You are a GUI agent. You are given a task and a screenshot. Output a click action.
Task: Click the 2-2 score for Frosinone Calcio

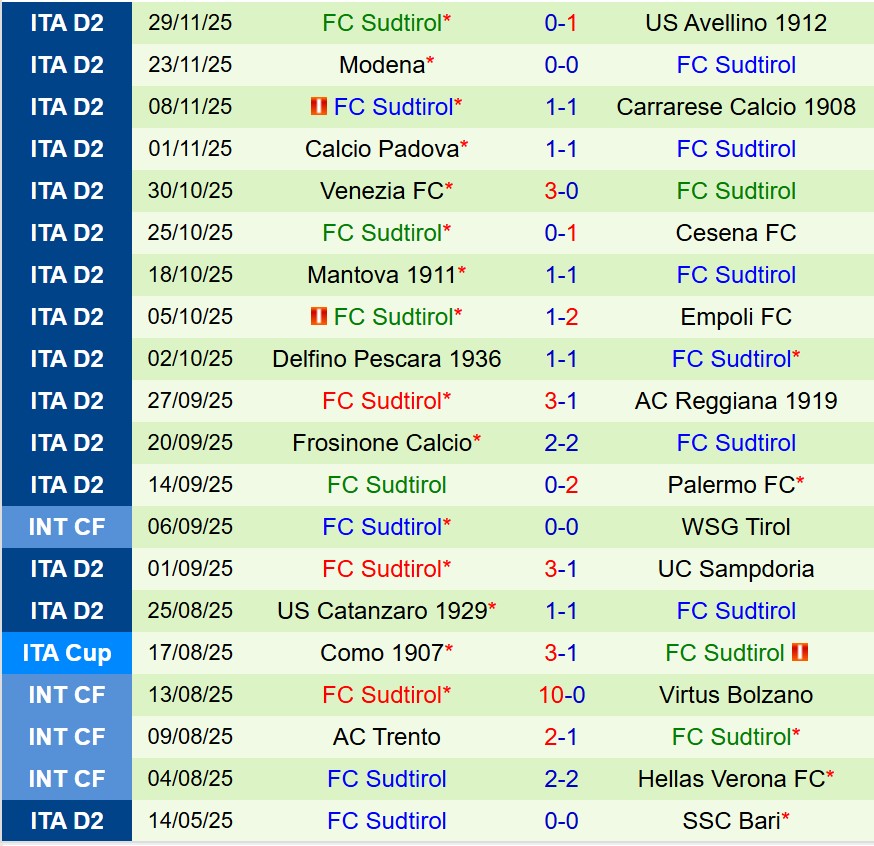click(561, 443)
